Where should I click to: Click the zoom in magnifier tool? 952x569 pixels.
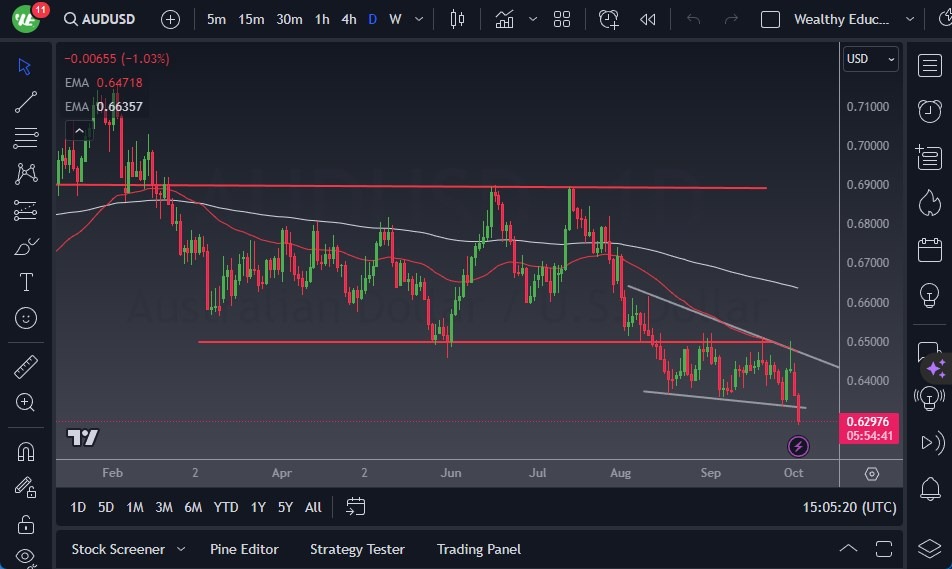26,402
